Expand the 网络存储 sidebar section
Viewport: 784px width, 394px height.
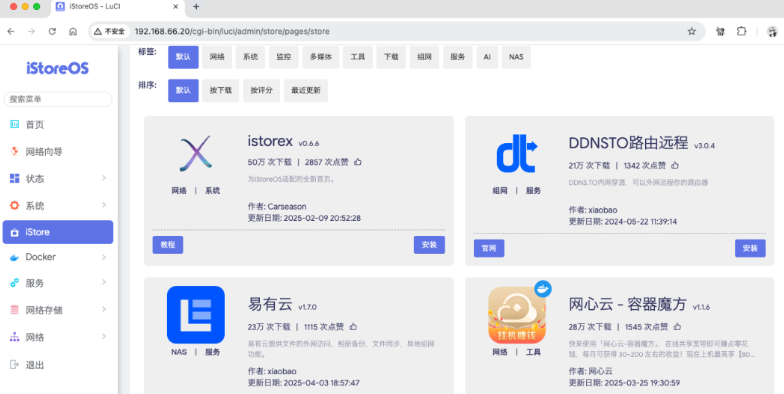click(x=58, y=310)
